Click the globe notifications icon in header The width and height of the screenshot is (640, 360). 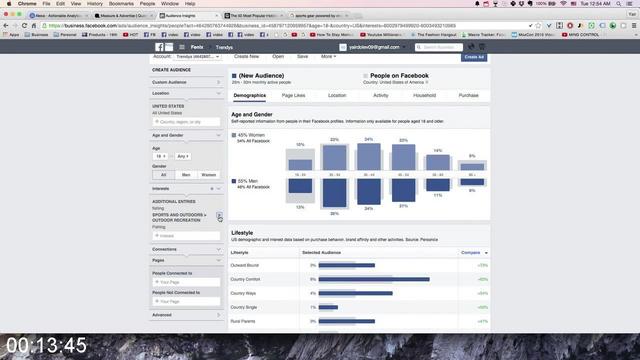(x=471, y=47)
